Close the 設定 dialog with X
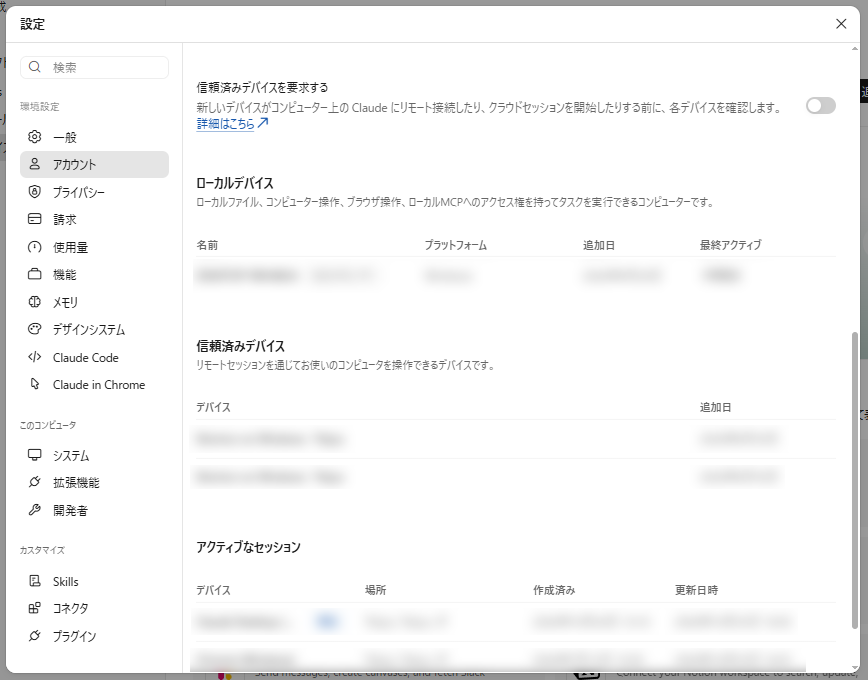This screenshot has height=680, width=868. pyautogui.click(x=841, y=24)
